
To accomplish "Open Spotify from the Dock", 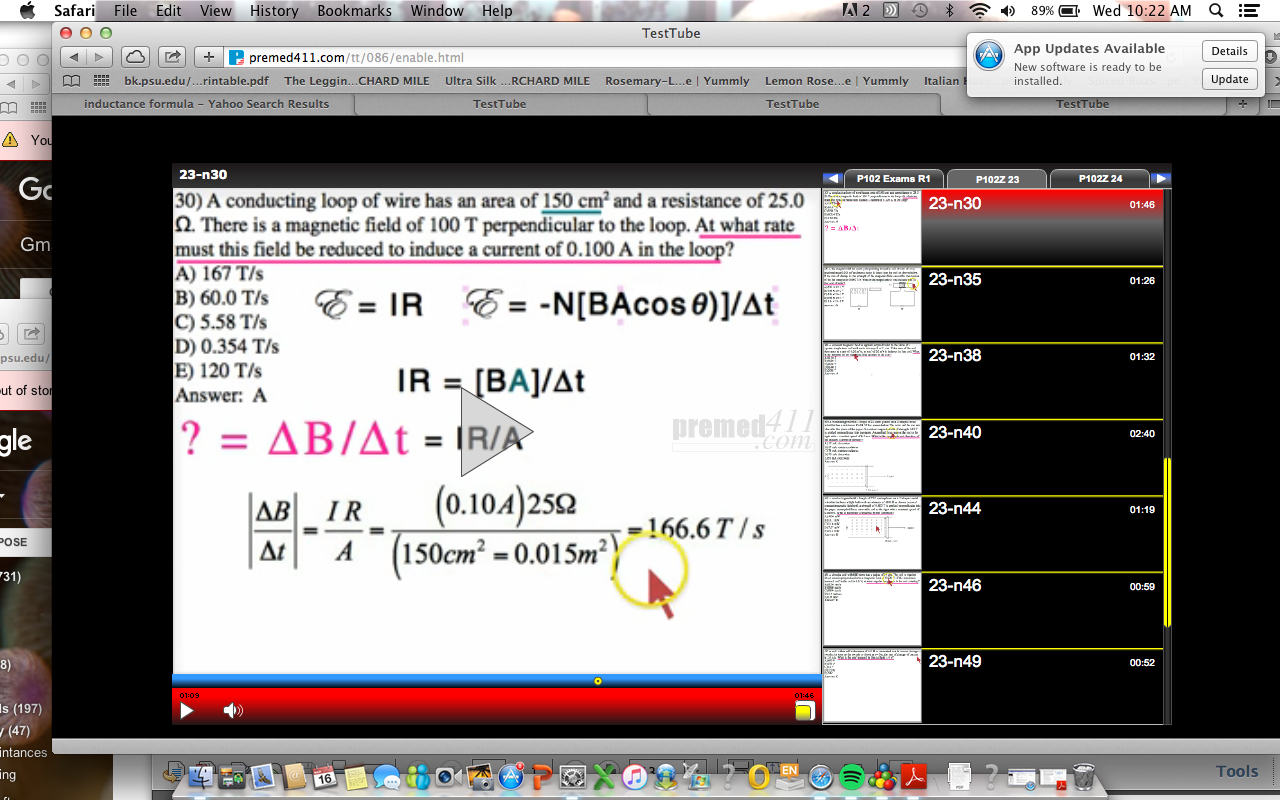I will coord(851,776).
